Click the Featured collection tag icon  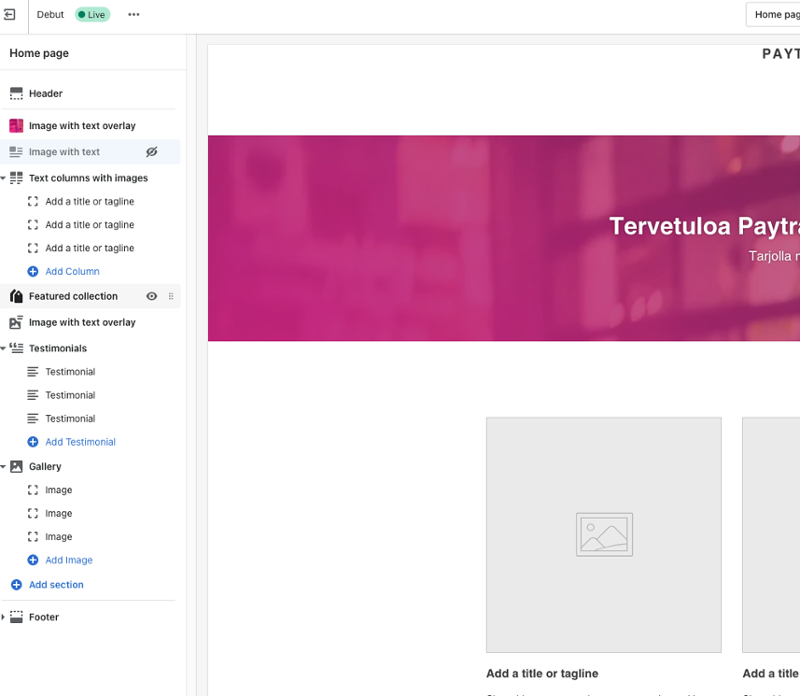(16, 296)
